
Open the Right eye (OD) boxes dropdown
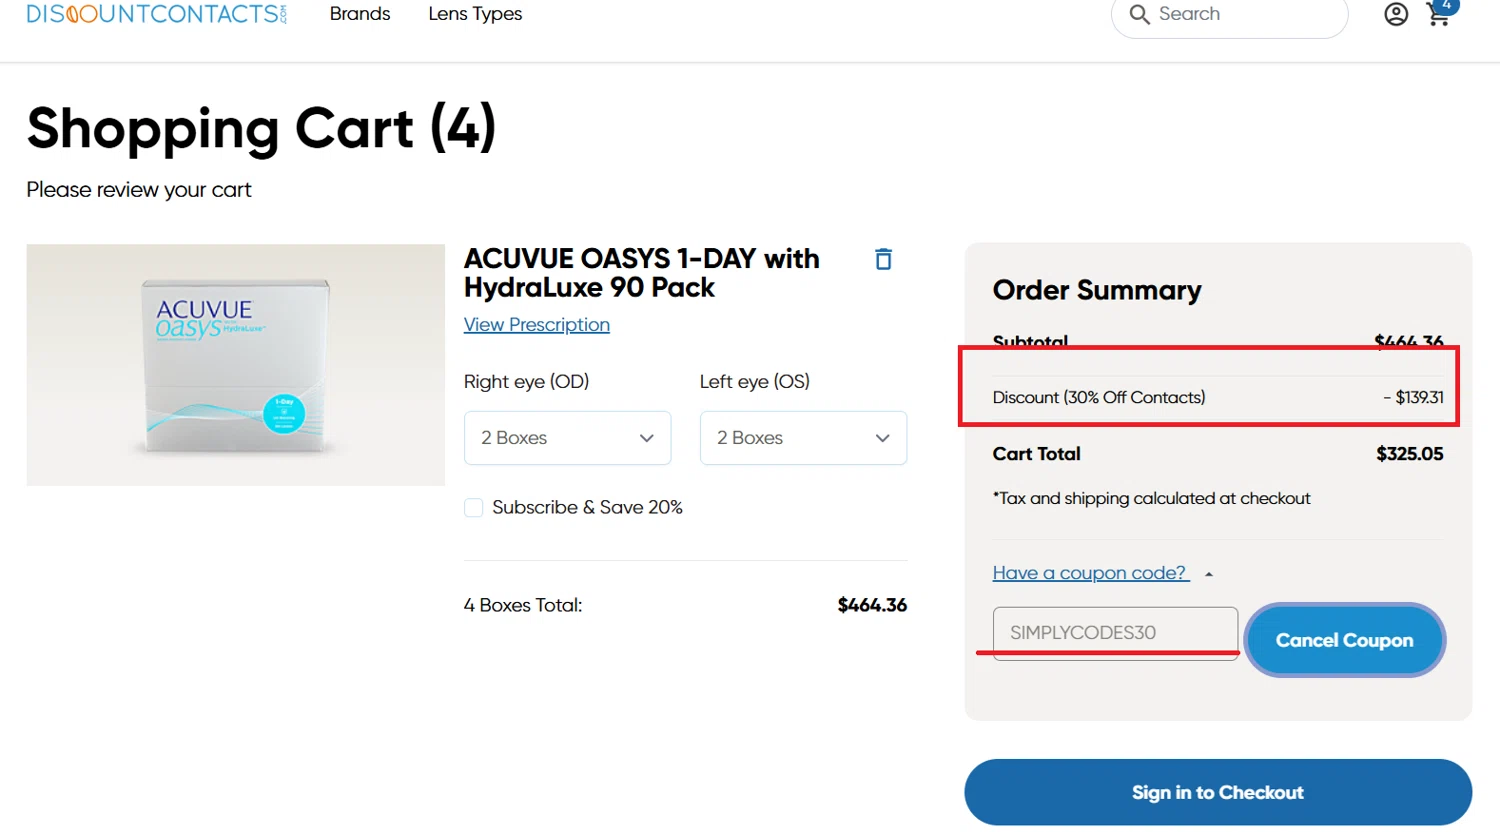(x=567, y=438)
